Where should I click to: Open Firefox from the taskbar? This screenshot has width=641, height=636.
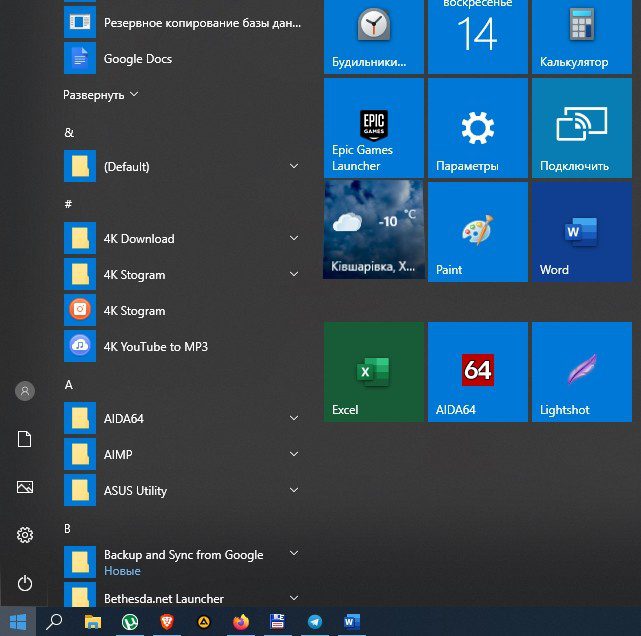[241, 622]
